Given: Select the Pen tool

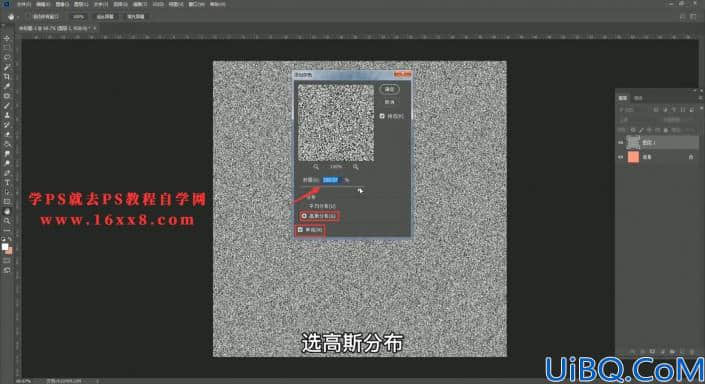Looking at the screenshot, I should click(x=7, y=173).
